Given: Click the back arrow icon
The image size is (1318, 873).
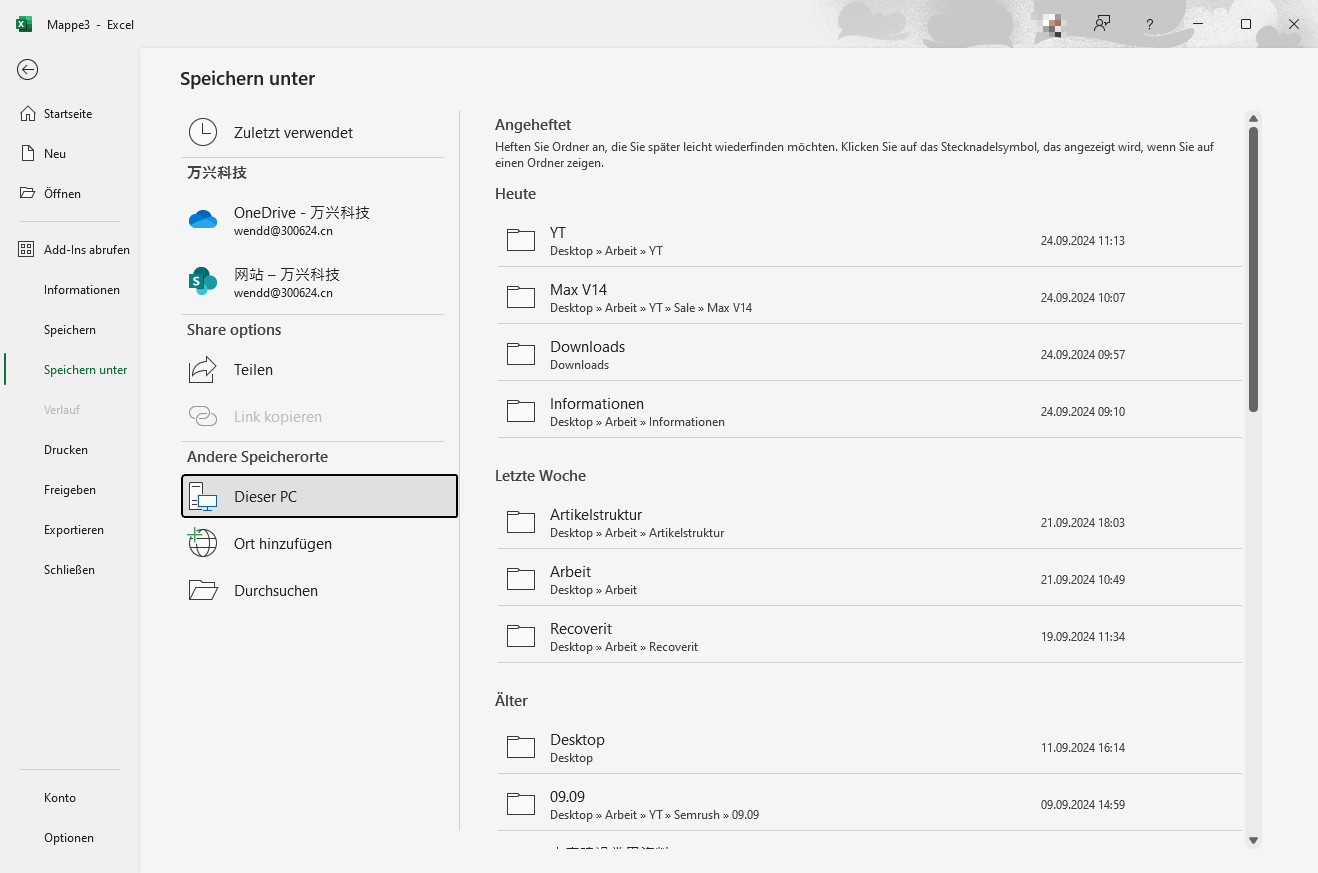Looking at the screenshot, I should click(28, 69).
